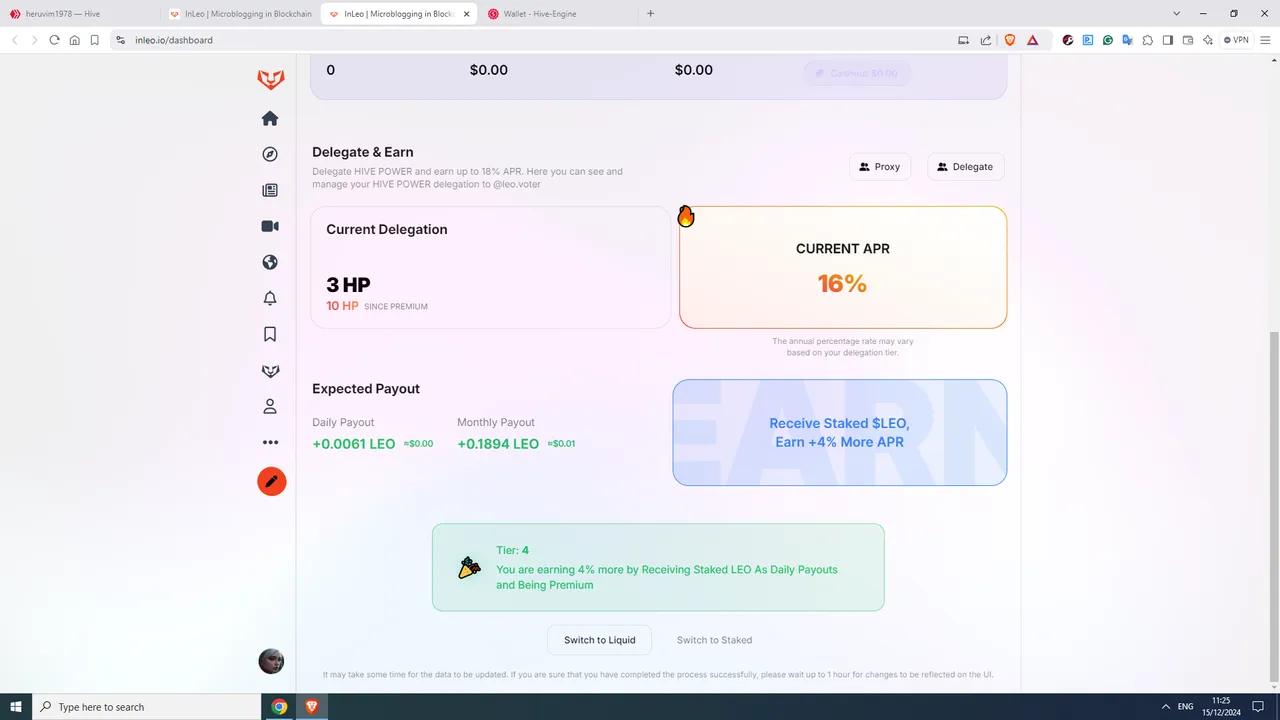Screen dimensions: 1280x720
Task: Click the share page icon in address bar
Action: pyautogui.click(x=986, y=40)
